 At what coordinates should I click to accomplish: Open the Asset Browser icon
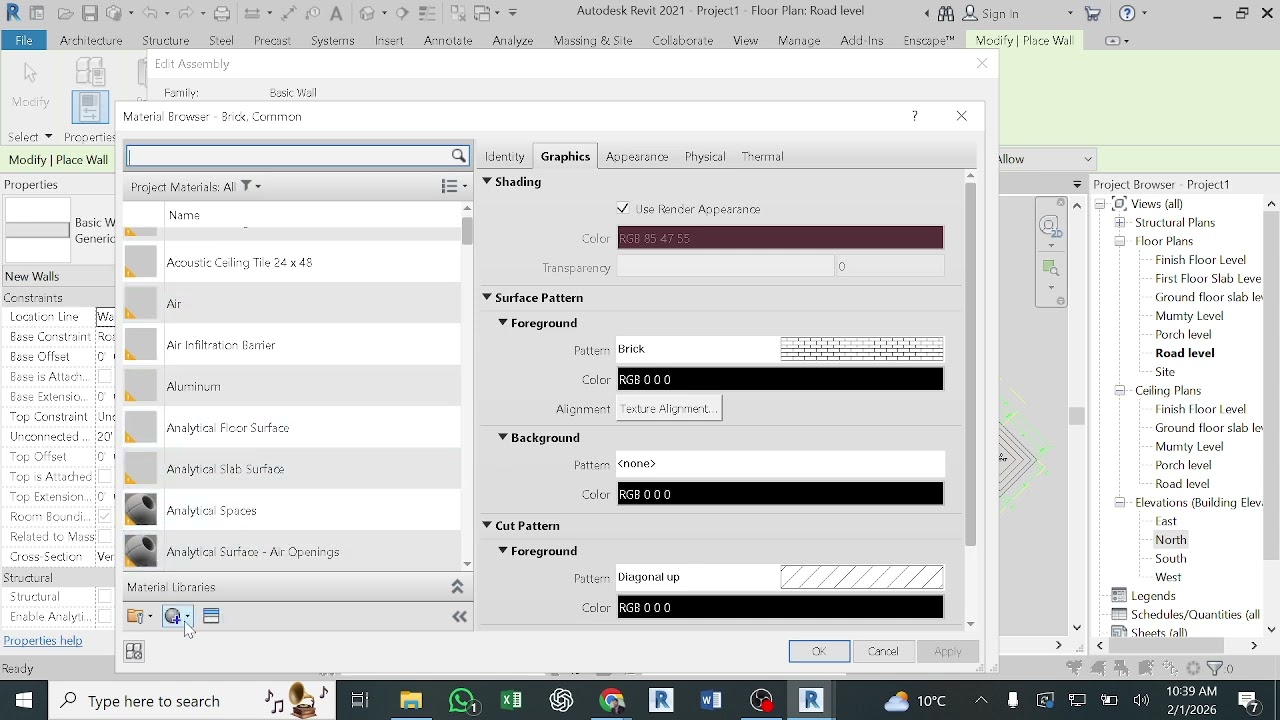tap(211, 617)
